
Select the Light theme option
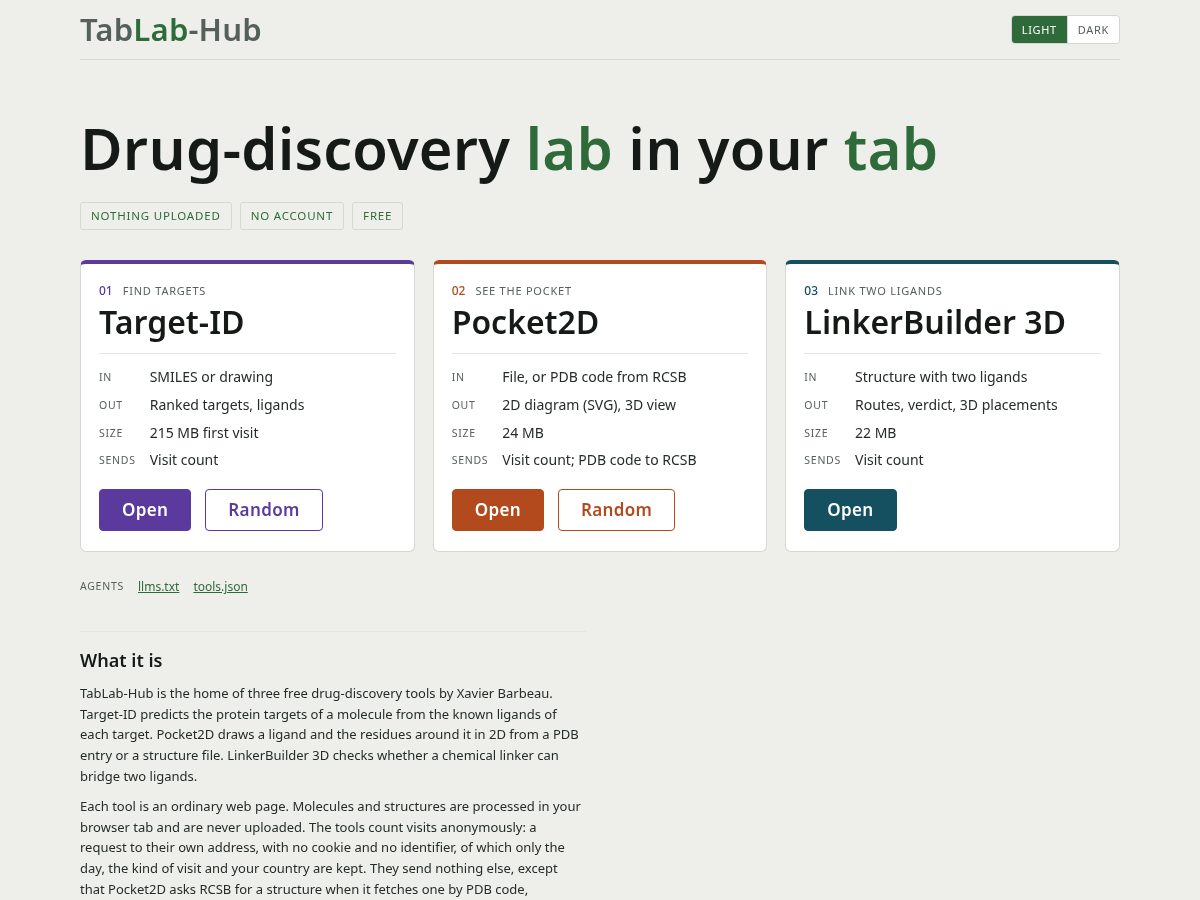click(1039, 30)
